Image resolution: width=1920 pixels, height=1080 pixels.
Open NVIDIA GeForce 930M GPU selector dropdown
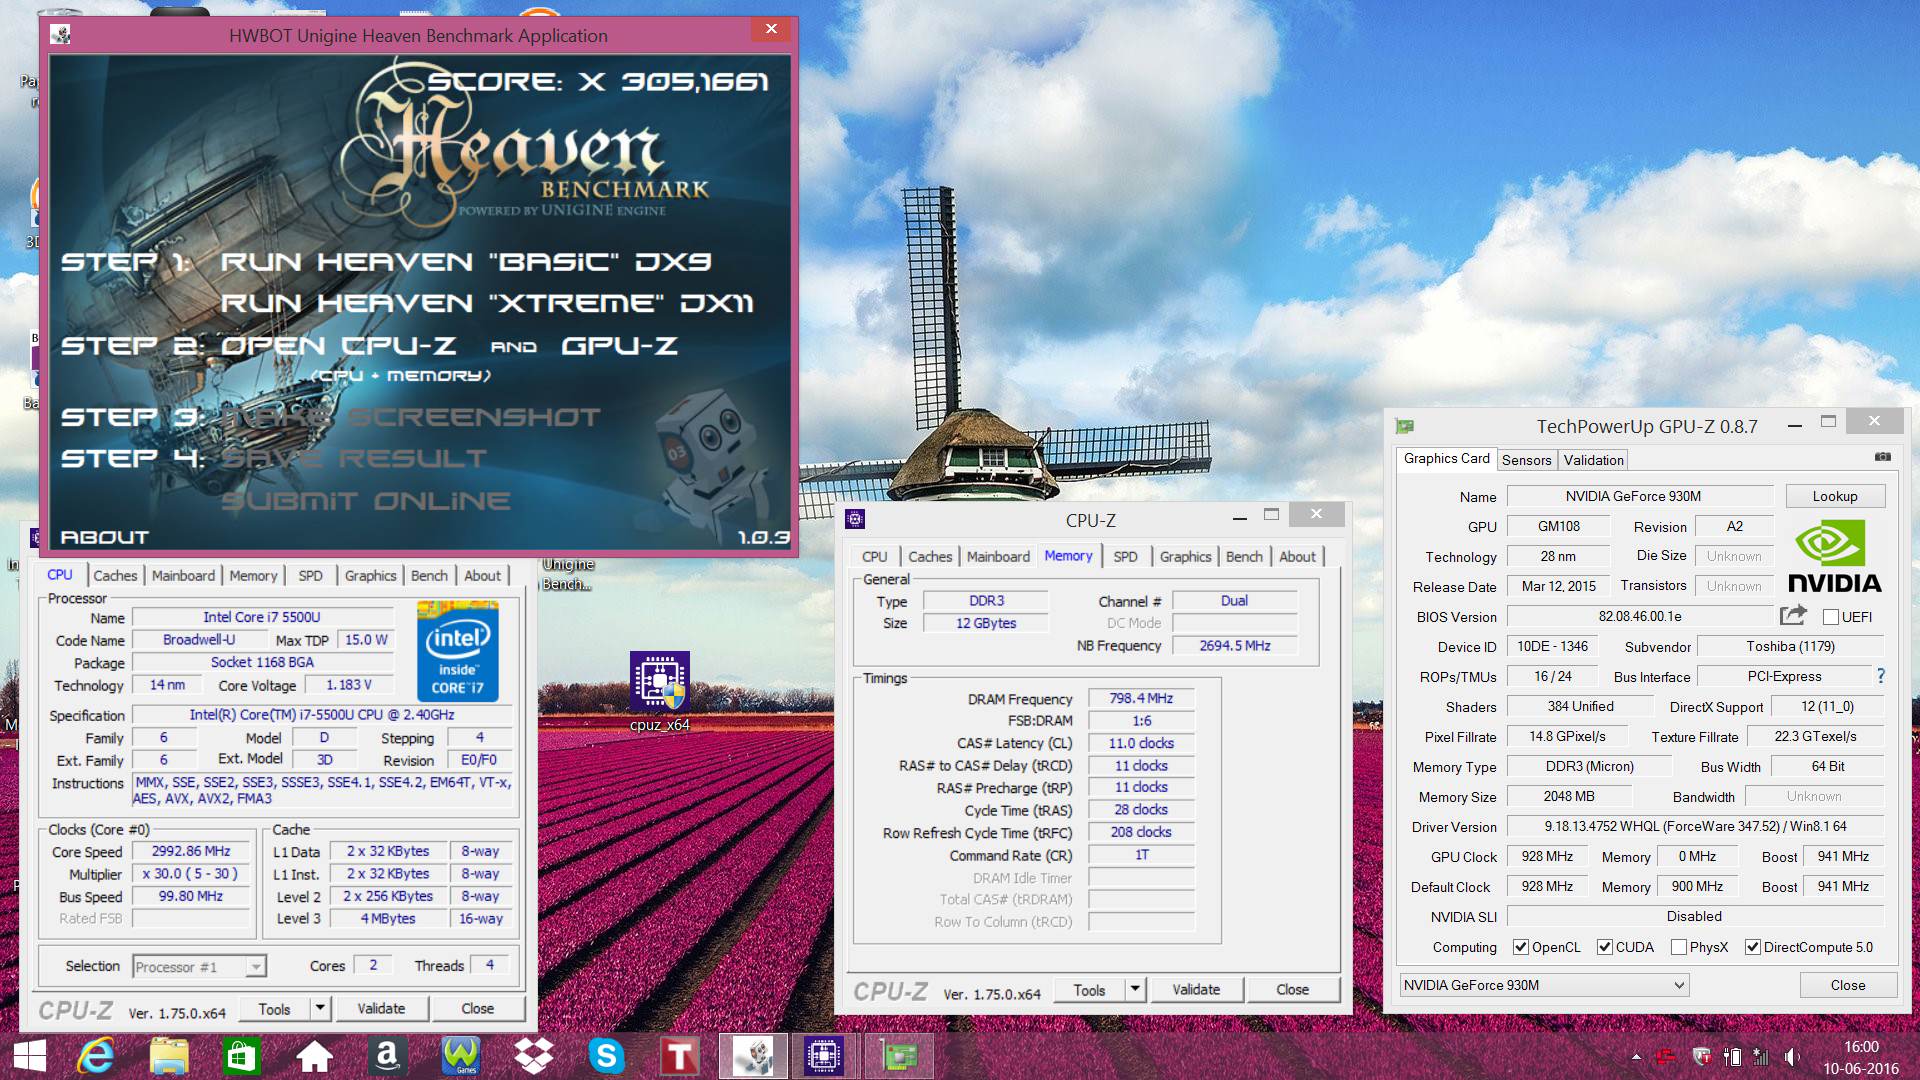click(1544, 985)
